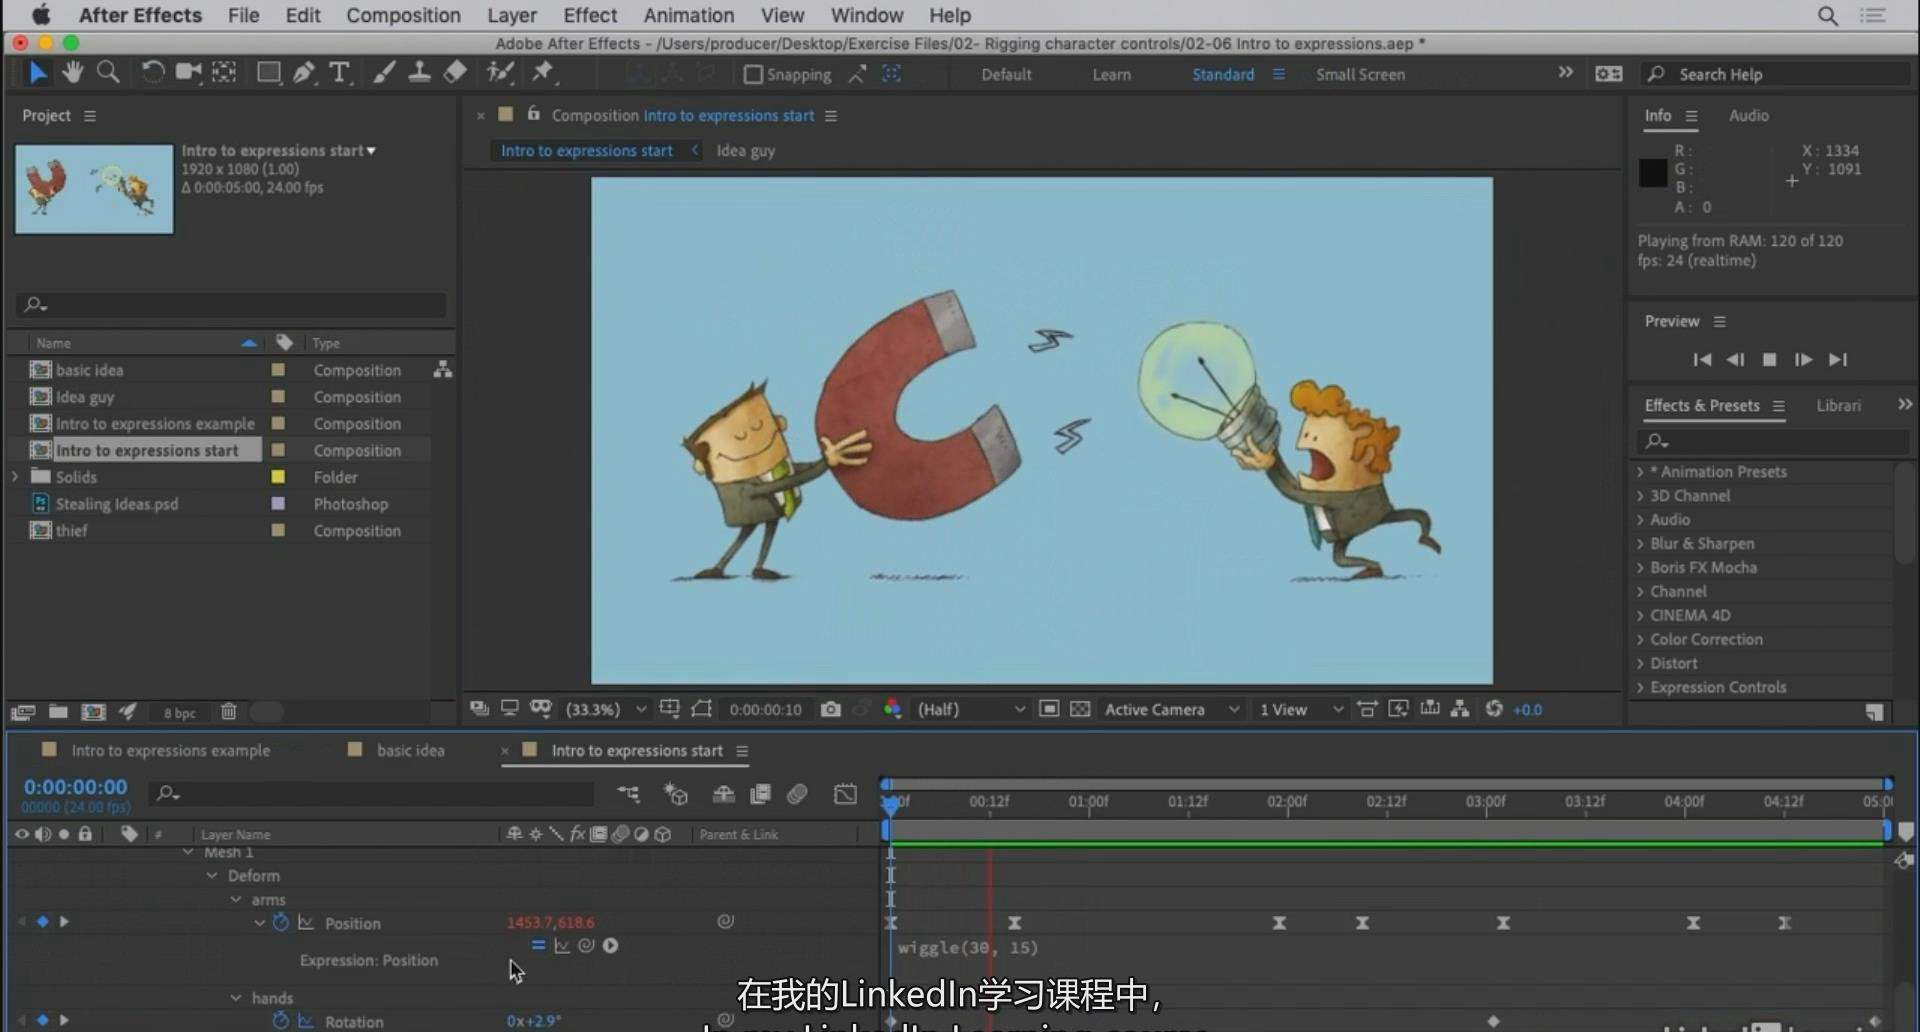Expand Animation Presets category
Image resolution: width=1920 pixels, height=1032 pixels.
pyautogui.click(x=1640, y=472)
